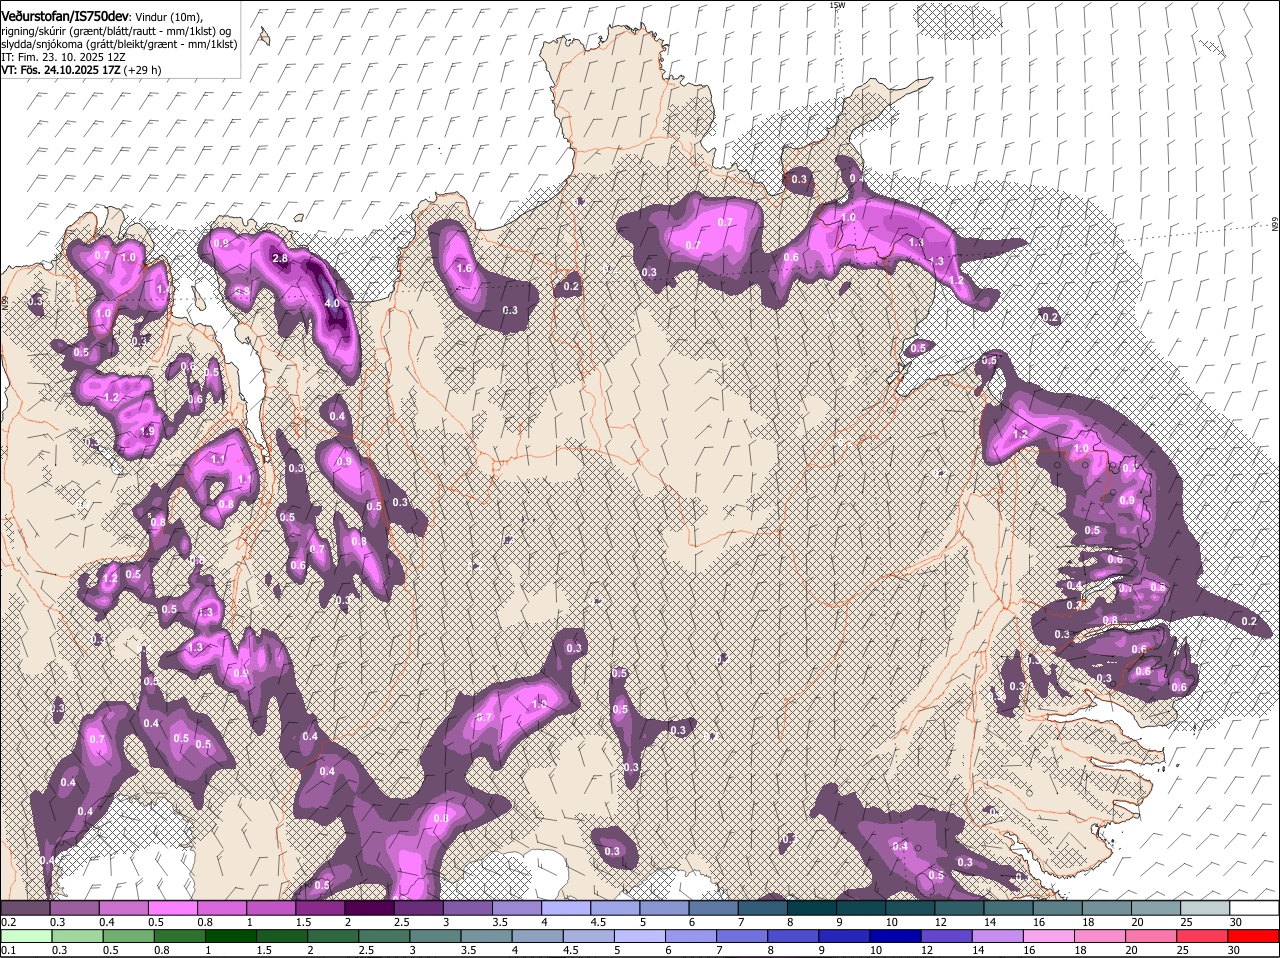Click the '30' label under upper legend row
Viewport: 1280px width, 958px height.
(1236, 922)
